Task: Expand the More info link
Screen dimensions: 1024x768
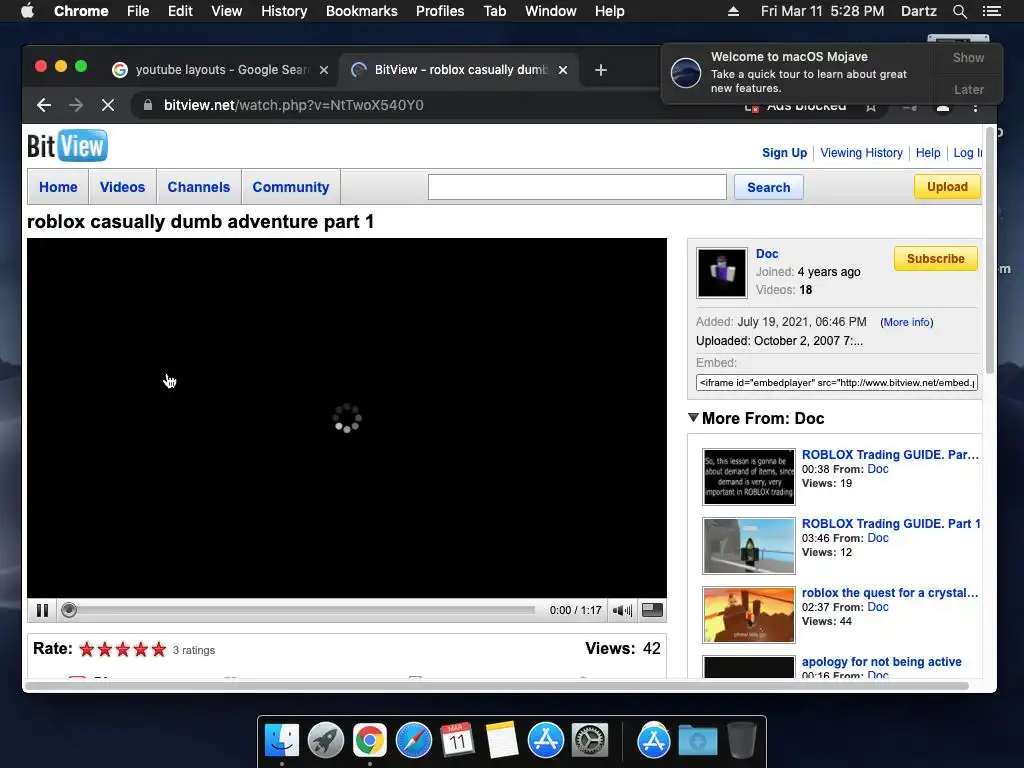Action: (906, 322)
